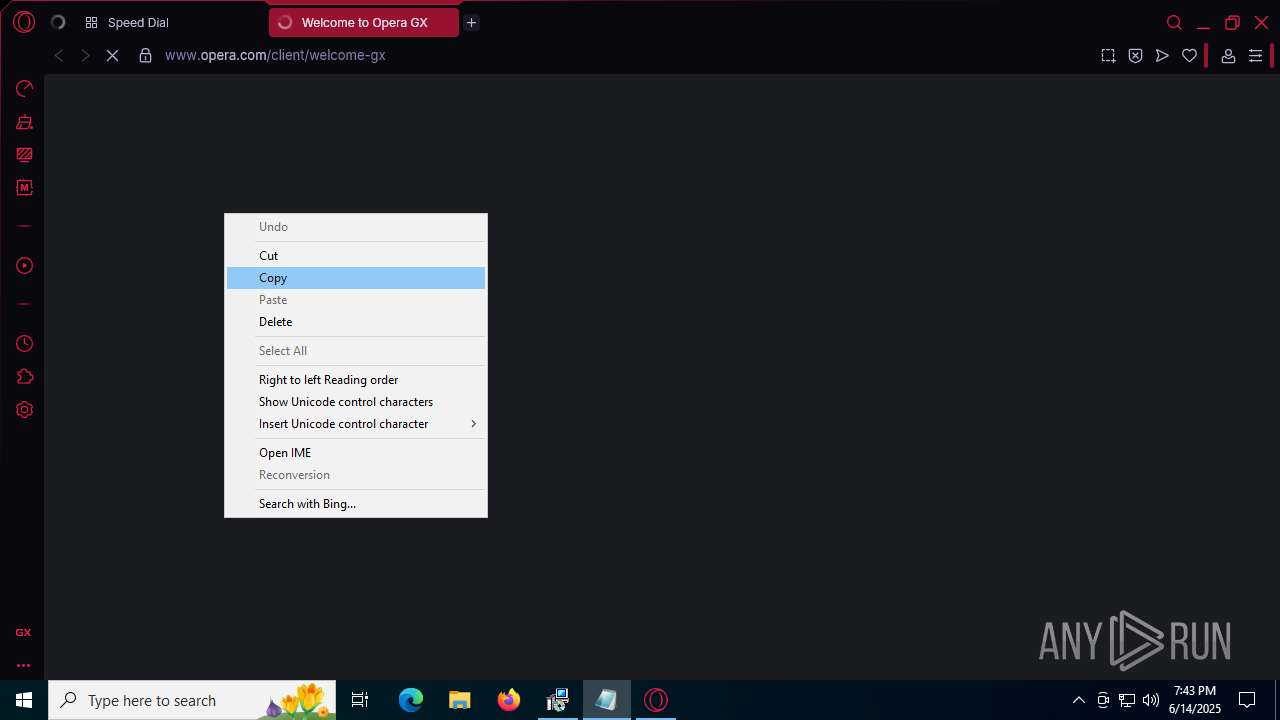This screenshot has width=1280, height=720.
Task: Open the Player icon in sidebar
Action: click(x=25, y=266)
